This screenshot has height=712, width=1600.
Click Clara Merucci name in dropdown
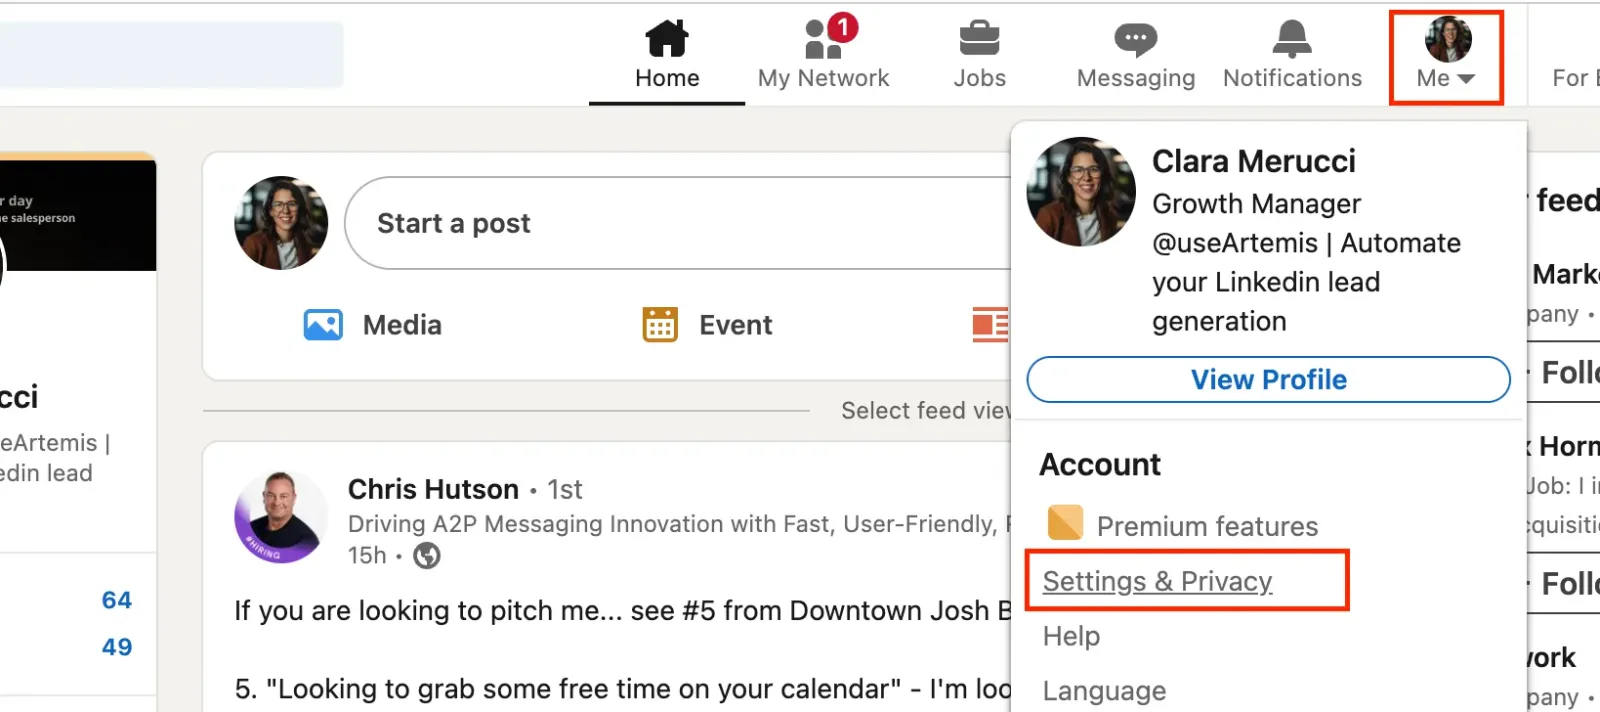pyautogui.click(x=1253, y=161)
